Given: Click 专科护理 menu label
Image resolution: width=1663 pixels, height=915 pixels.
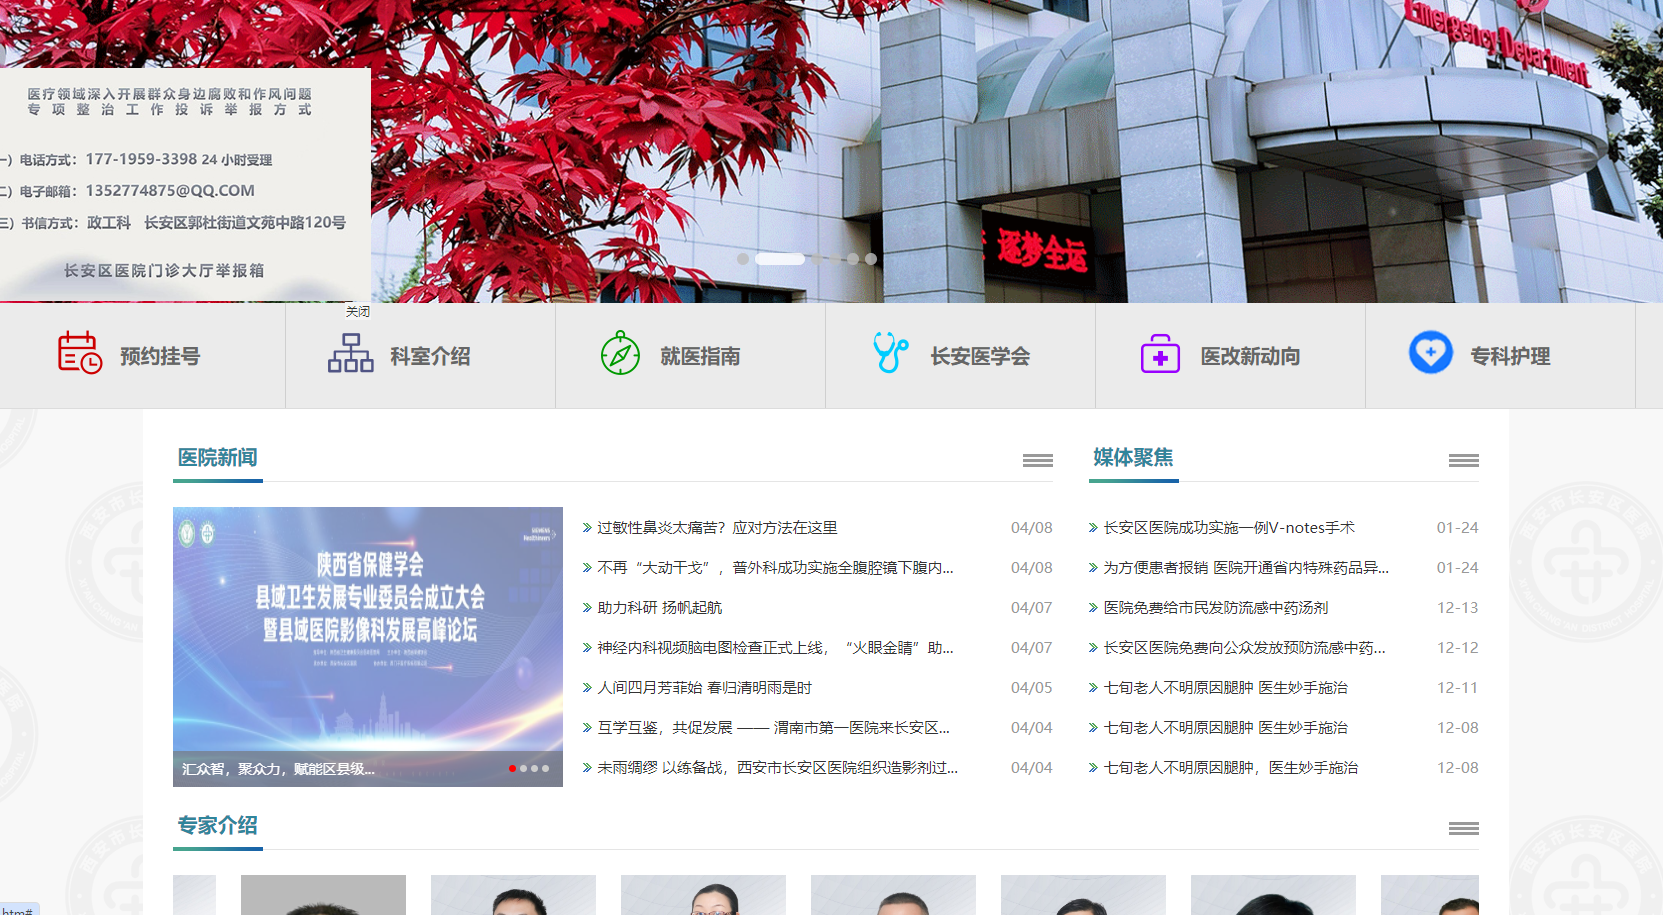Looking at the screenshot, I should (1510, 356).
